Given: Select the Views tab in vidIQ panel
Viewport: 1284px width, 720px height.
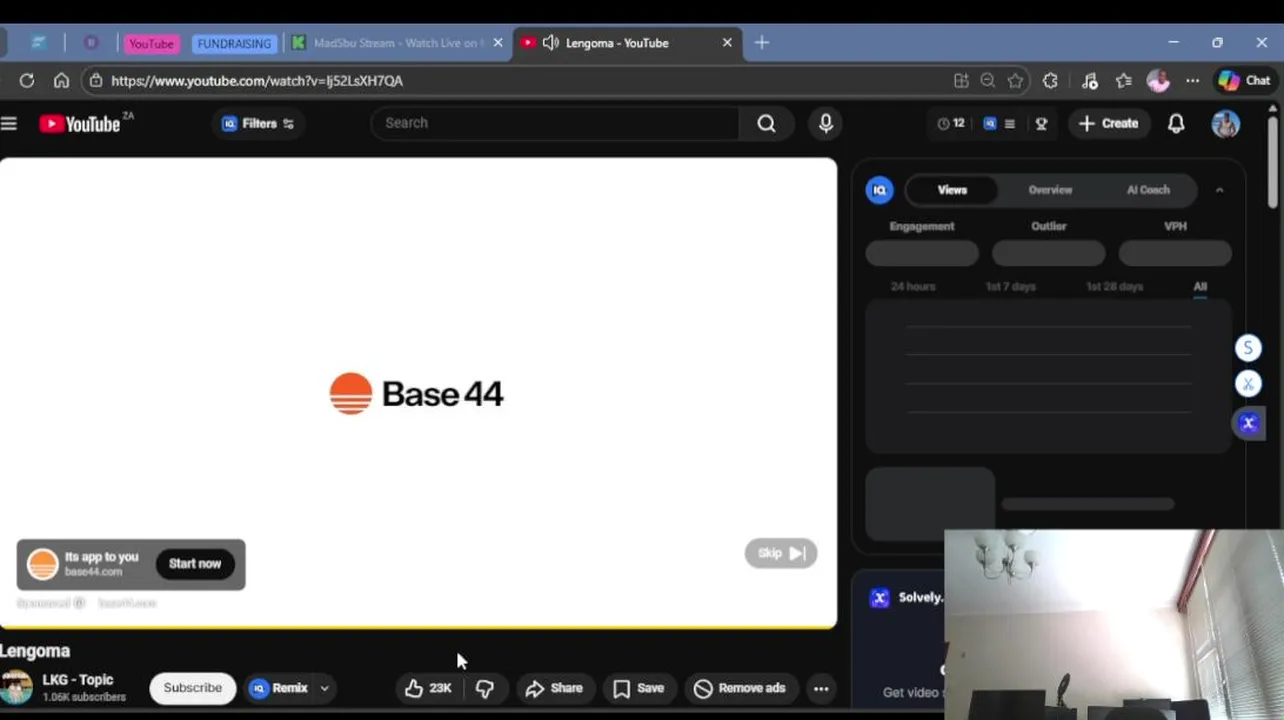Looking at the screenshot, I should pyautogui.click(x=952, y=190).
